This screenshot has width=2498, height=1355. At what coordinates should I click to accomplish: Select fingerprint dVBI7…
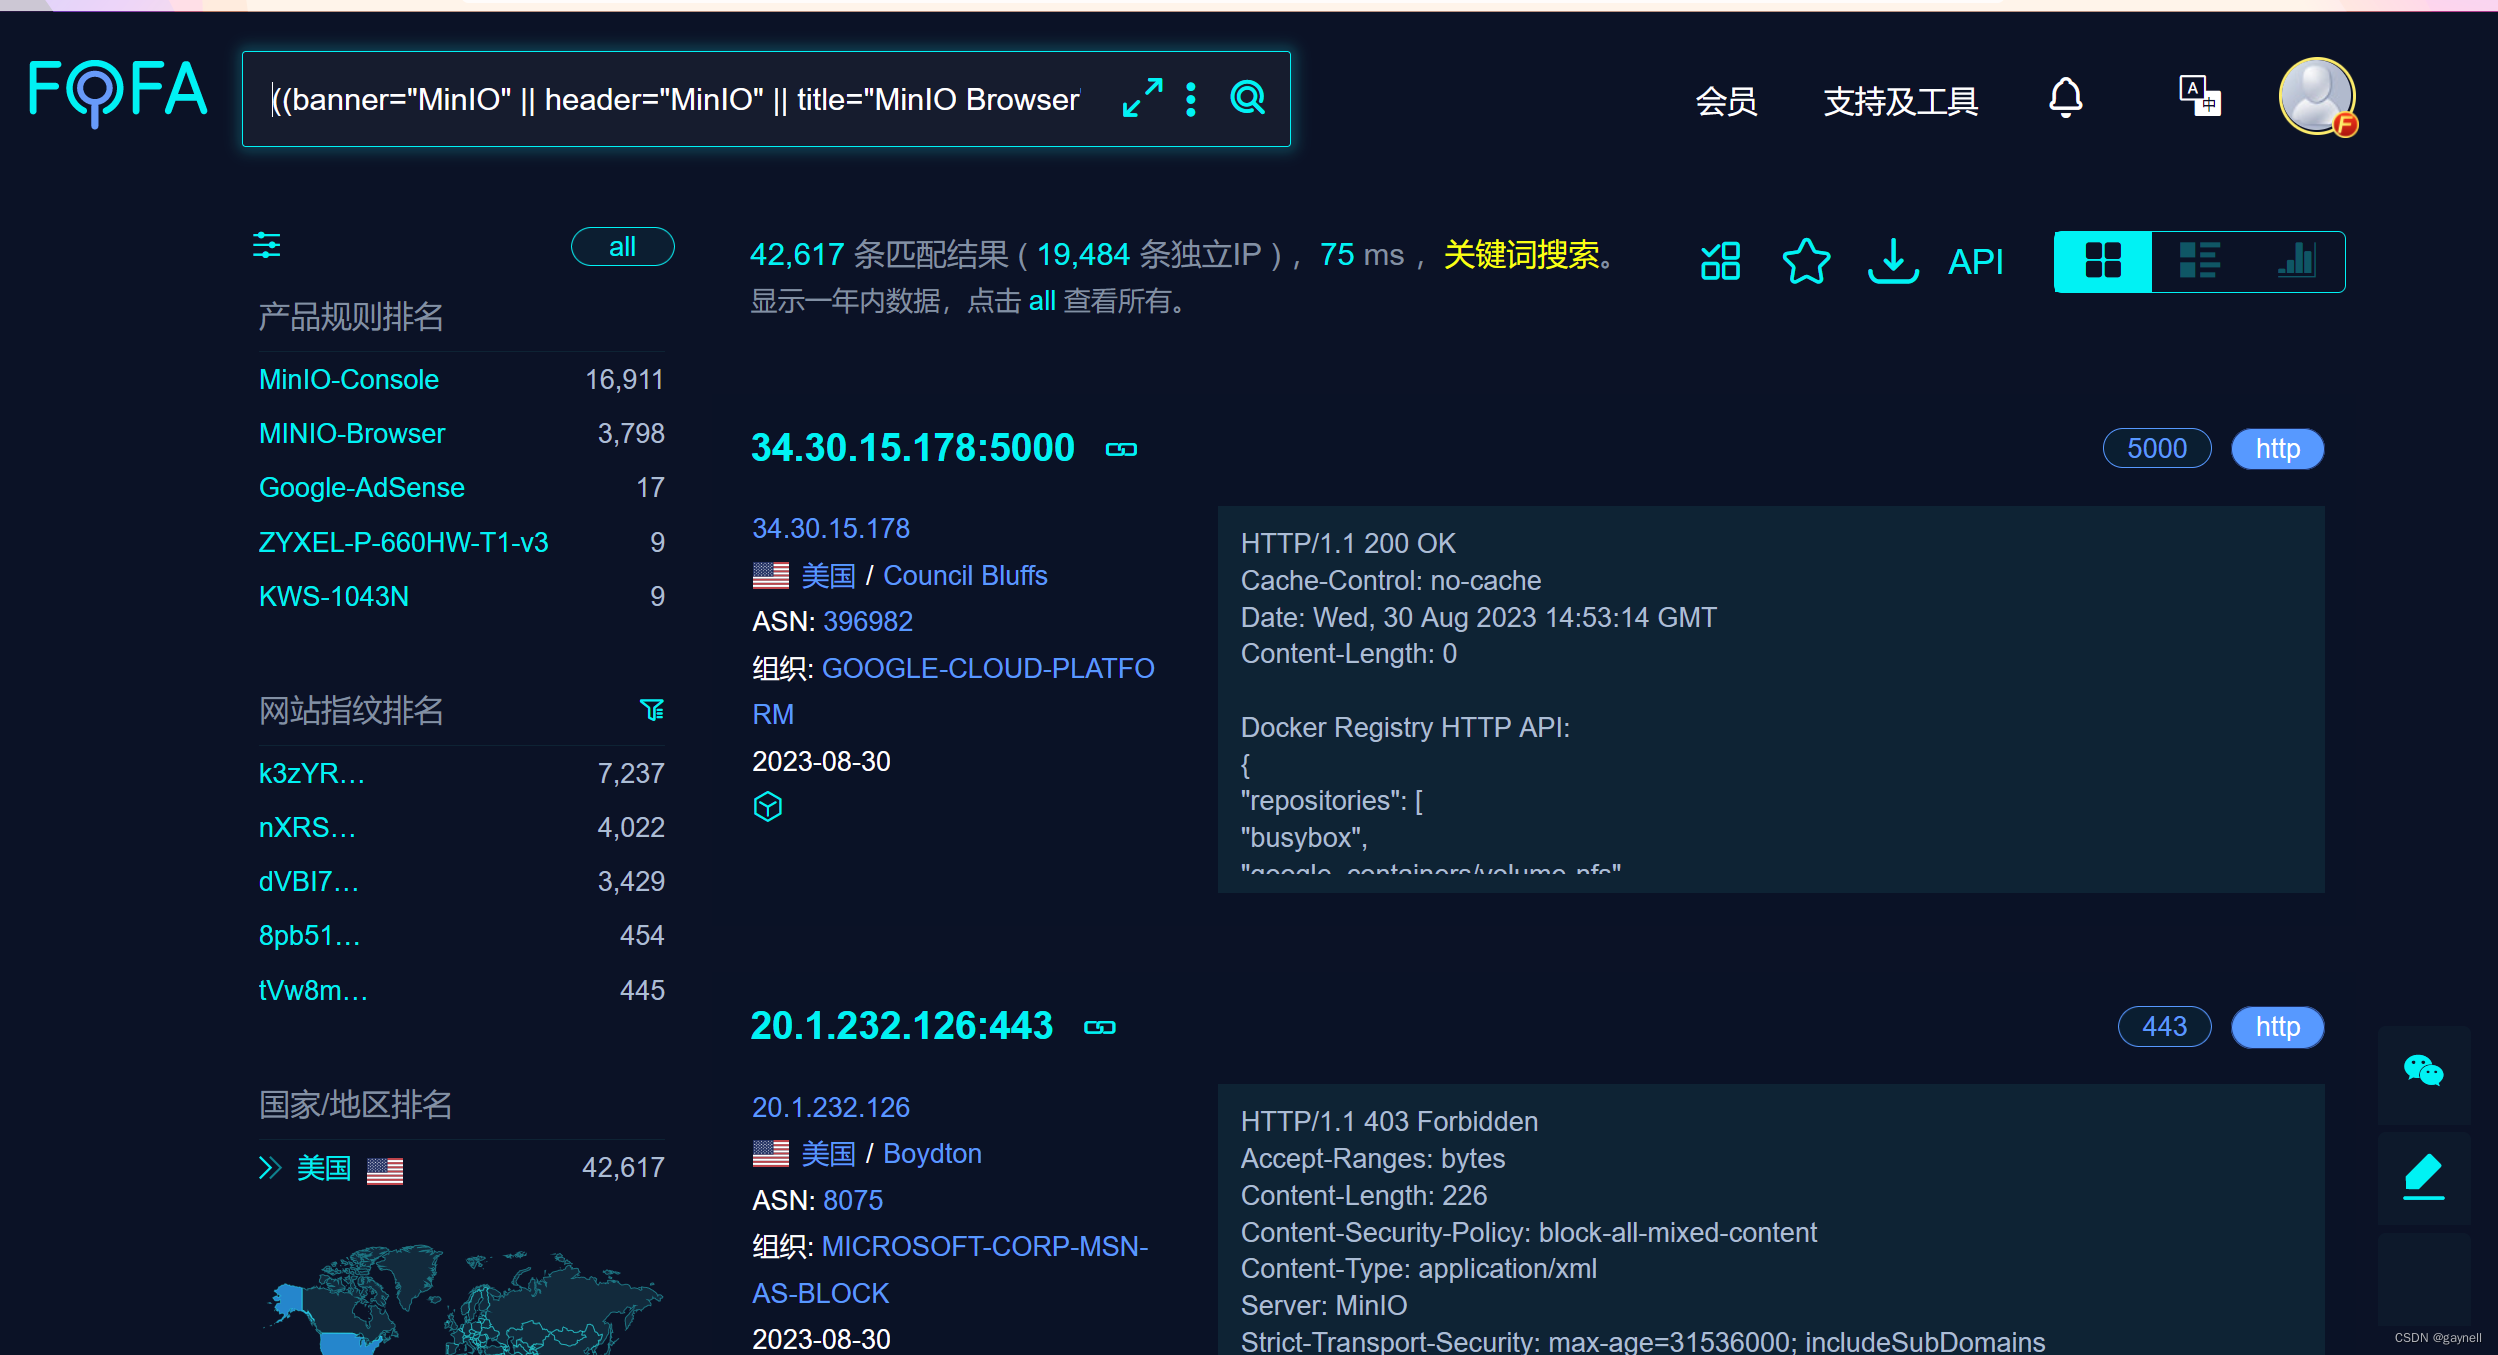pos(309,881)
